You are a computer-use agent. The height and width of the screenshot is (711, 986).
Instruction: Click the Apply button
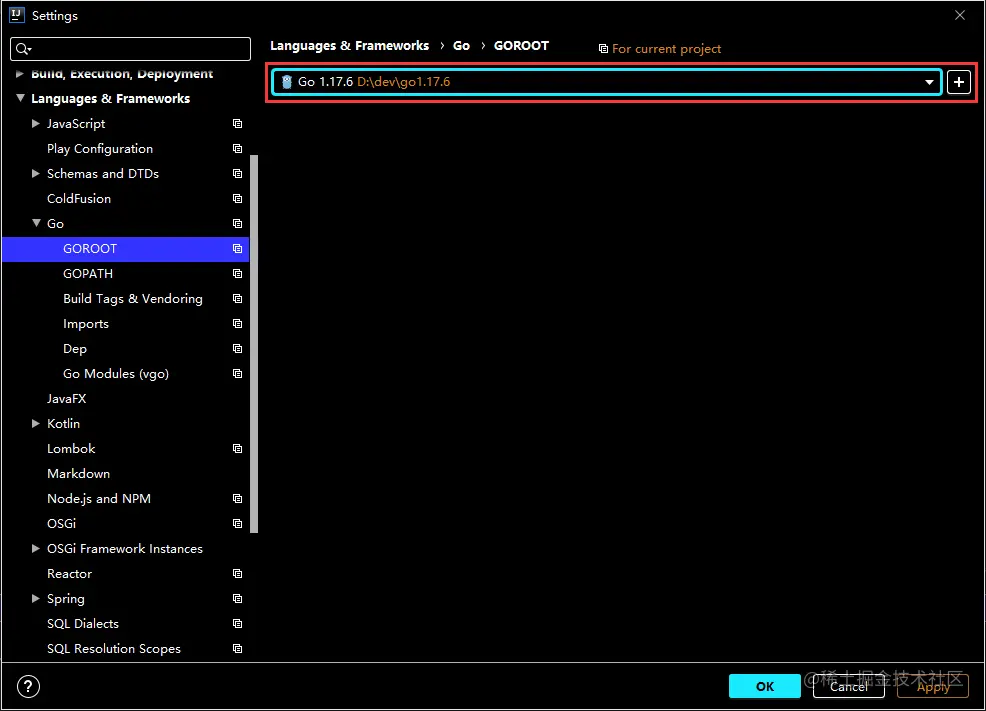tap(933, 686)
